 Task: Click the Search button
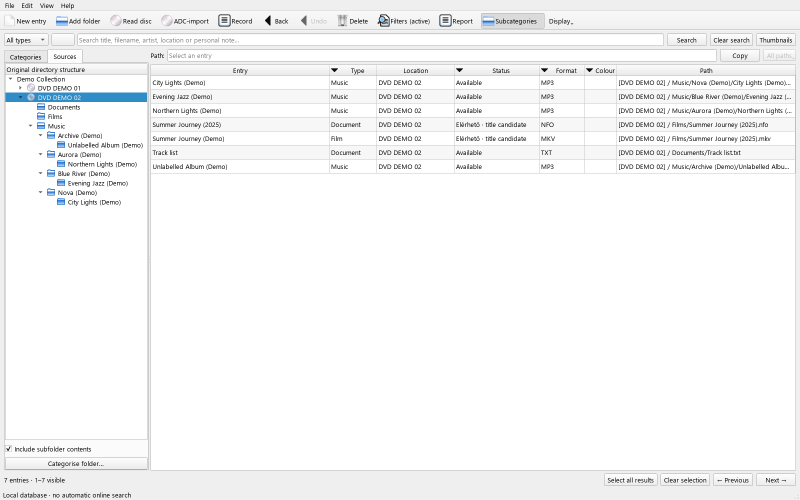(x=686, y=40)
